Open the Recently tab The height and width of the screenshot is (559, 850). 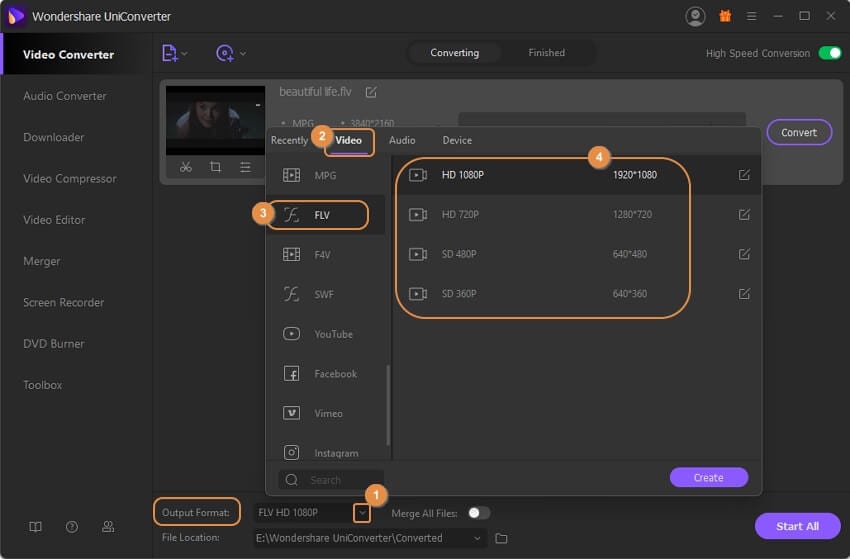click(x=289, y=140)
